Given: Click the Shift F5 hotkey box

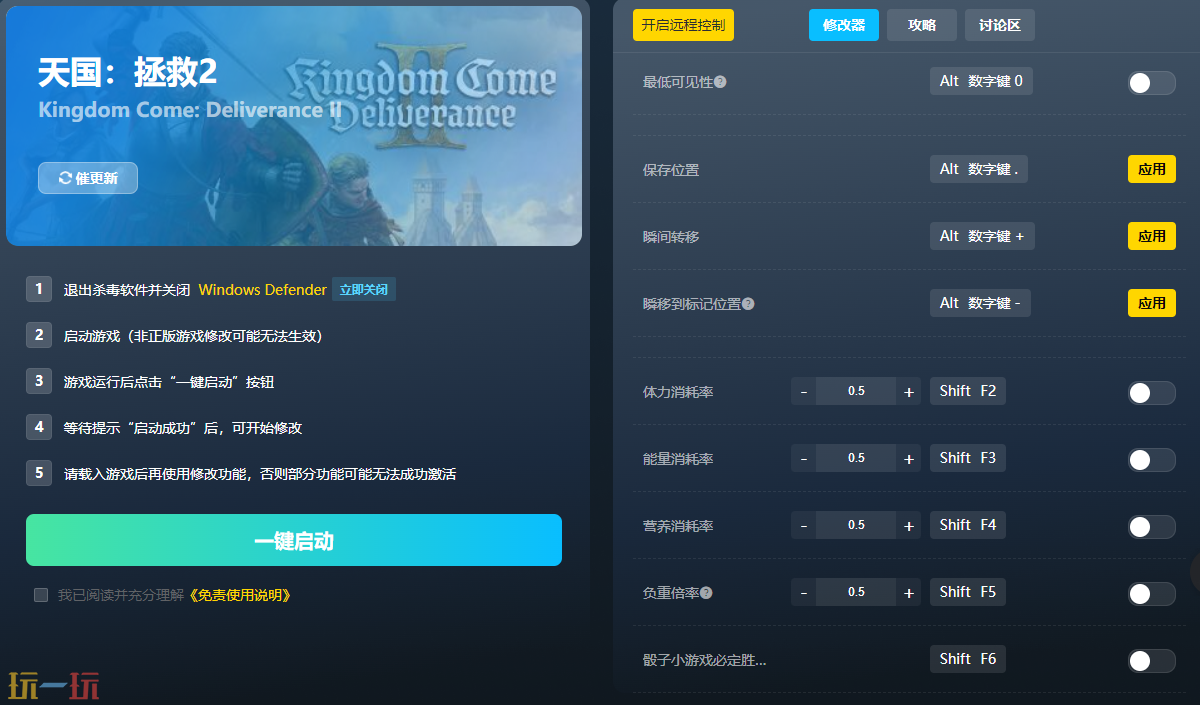Looking at the screenshot, I should pyautogui.click(x=968, y=592).
